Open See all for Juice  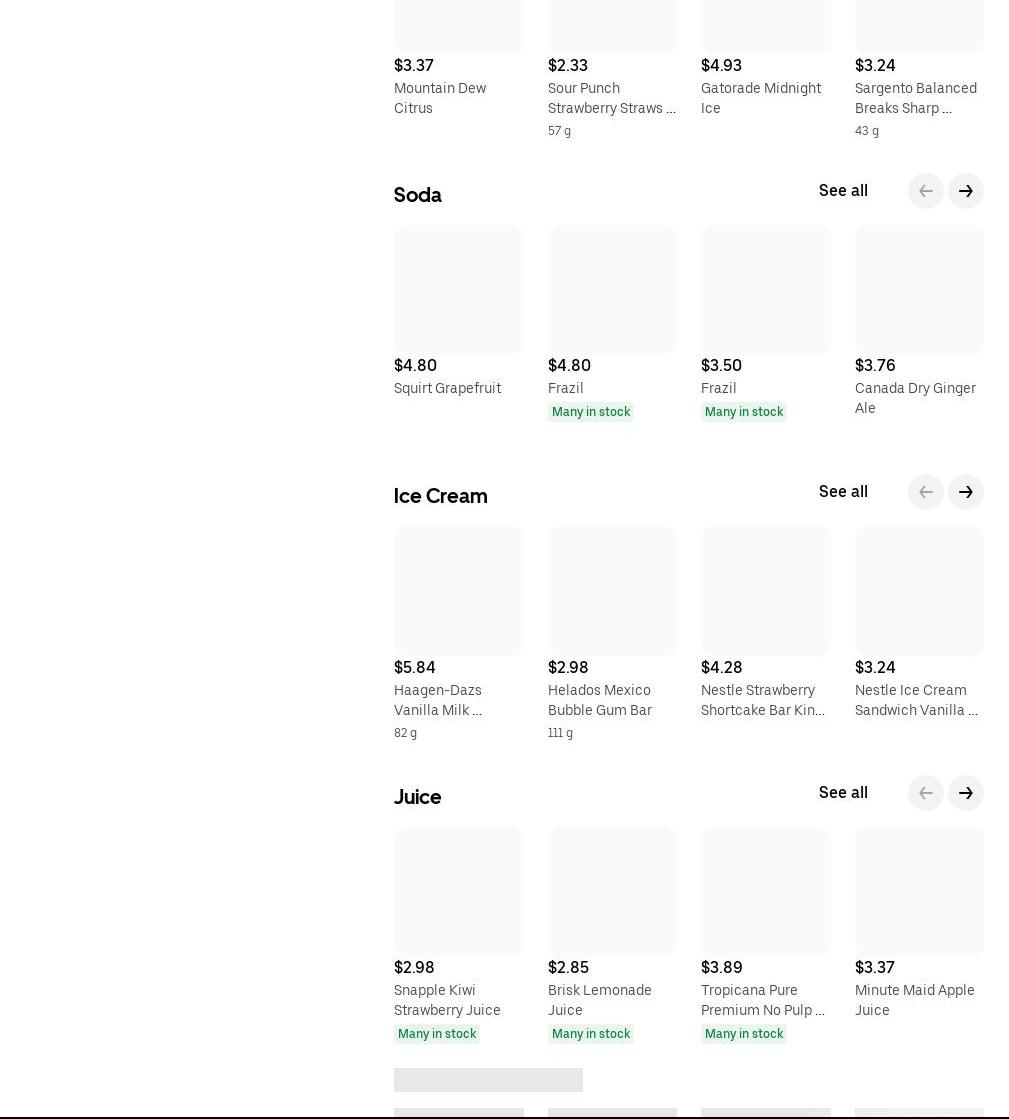click(843, 793)
